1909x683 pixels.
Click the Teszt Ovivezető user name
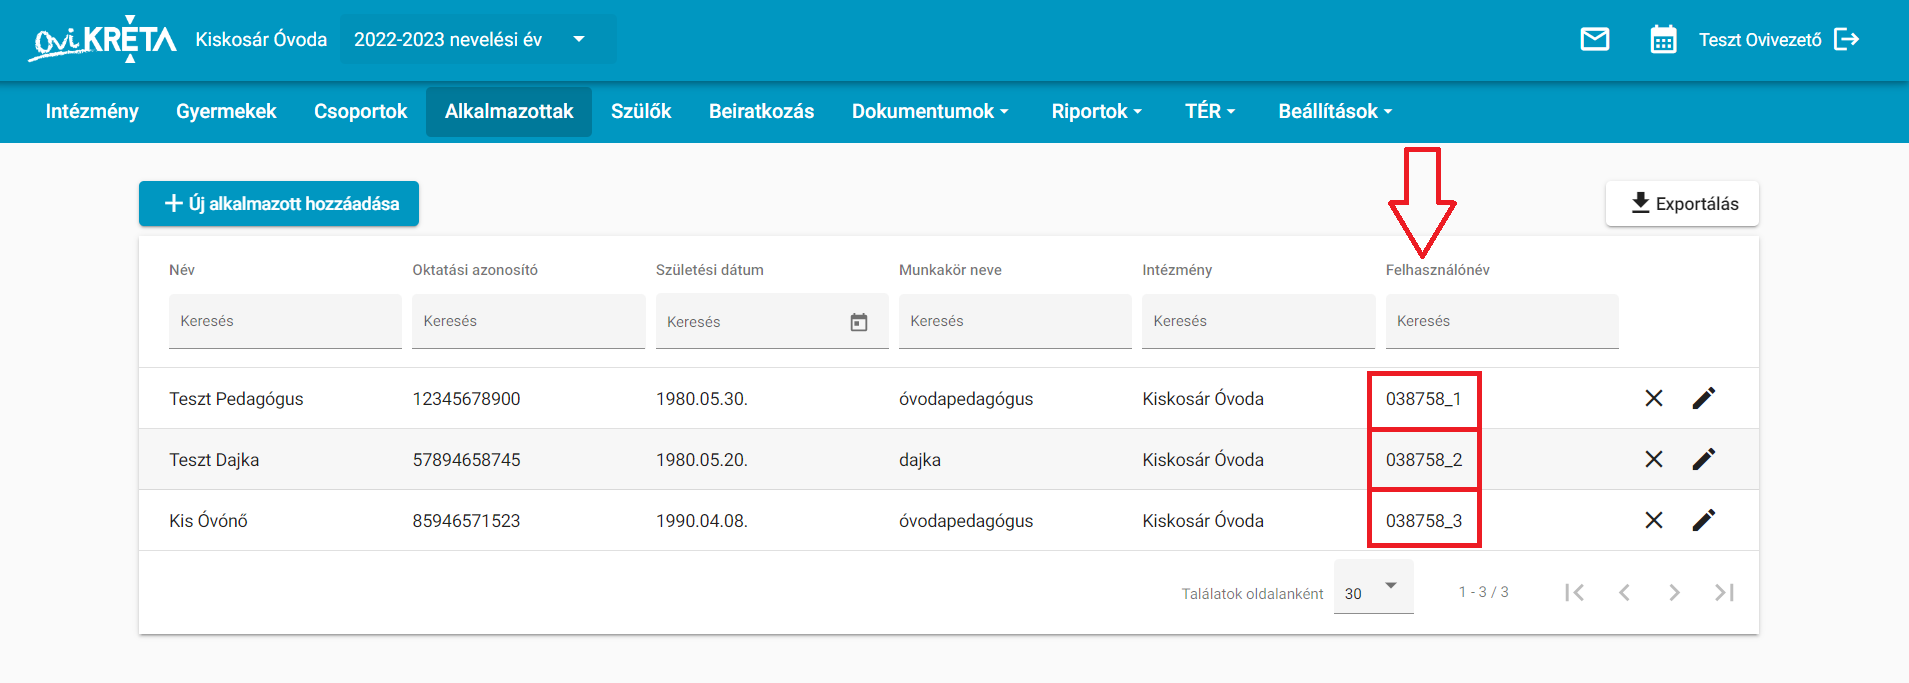tap(1760, 40)
